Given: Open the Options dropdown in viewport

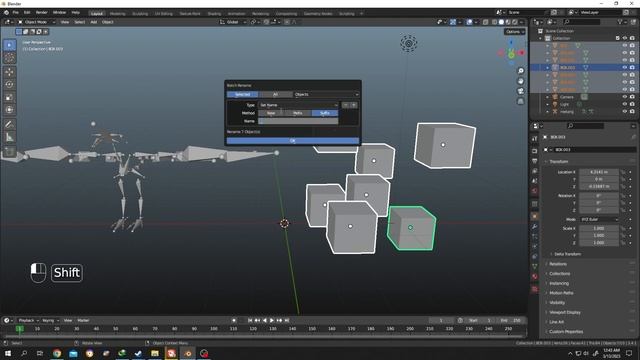Looking at the screenshot, I should 515,32.
